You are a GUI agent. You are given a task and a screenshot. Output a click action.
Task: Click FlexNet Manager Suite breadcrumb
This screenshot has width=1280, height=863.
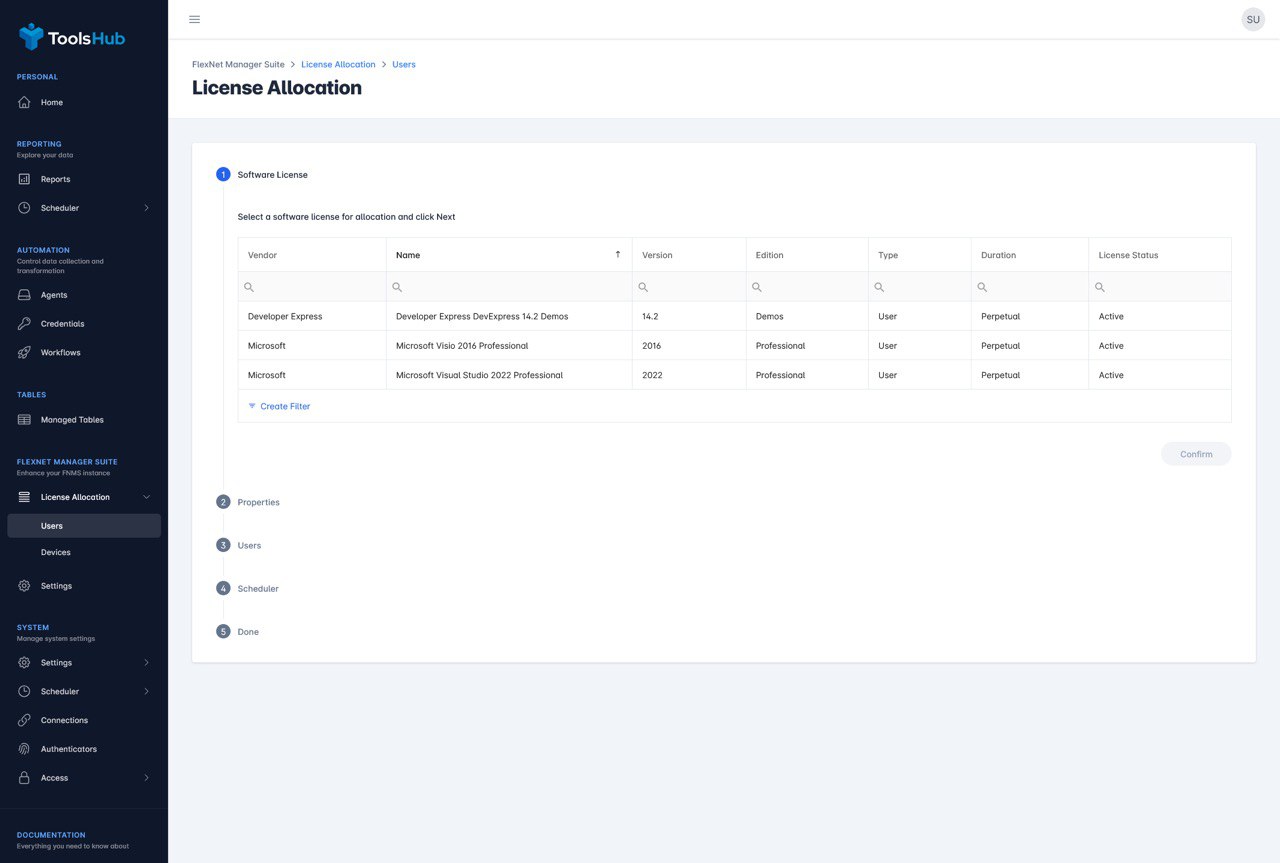(x=238, y=64)
